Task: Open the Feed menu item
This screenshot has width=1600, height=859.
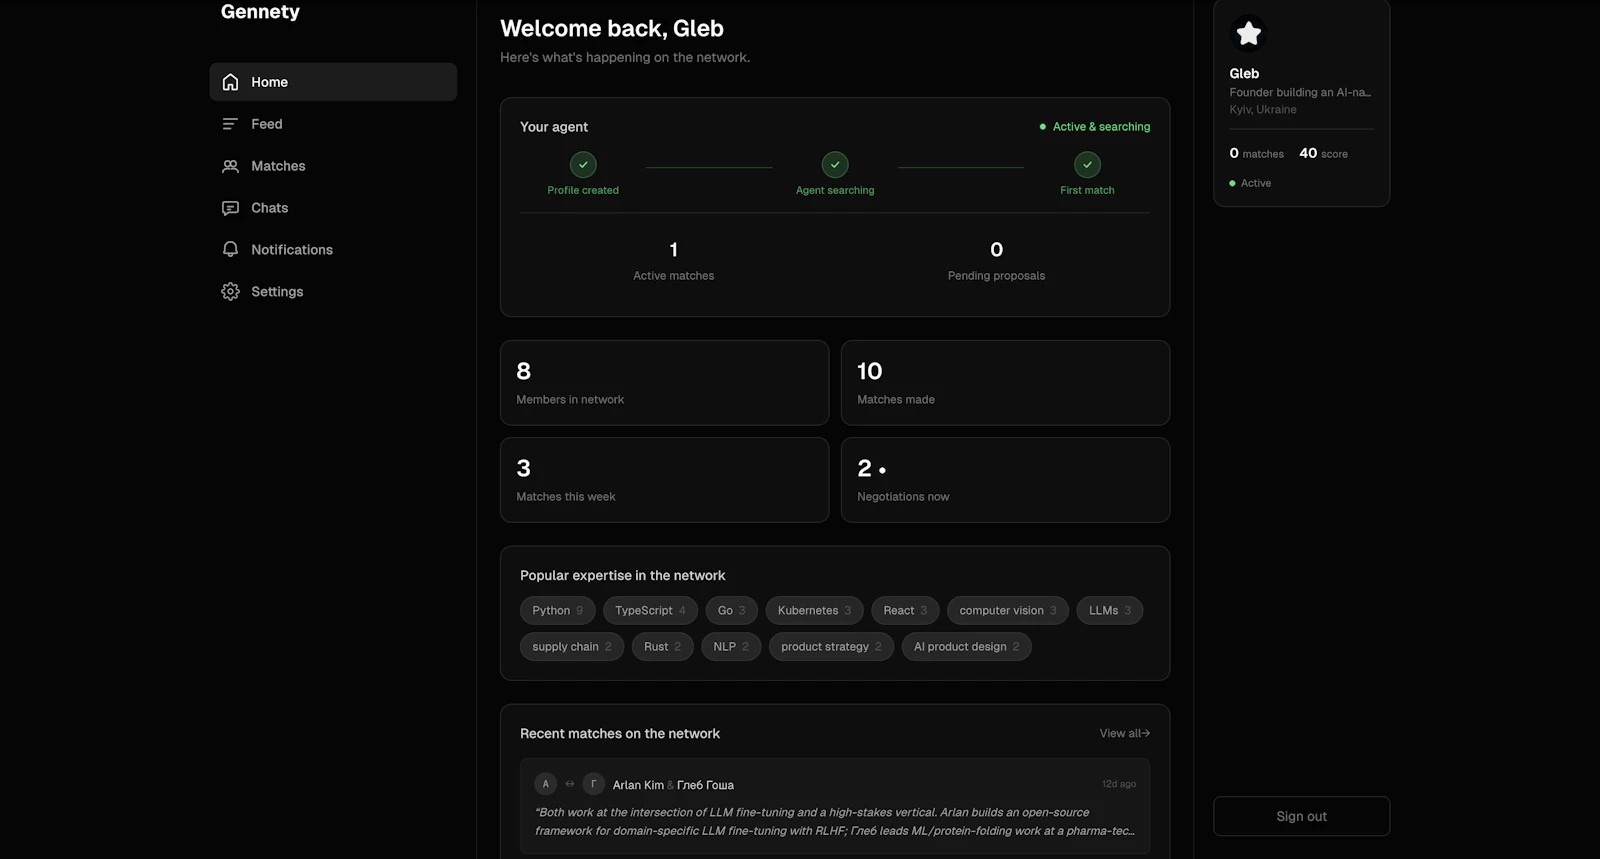Action: pyautogui.click(x=333, y=124)
